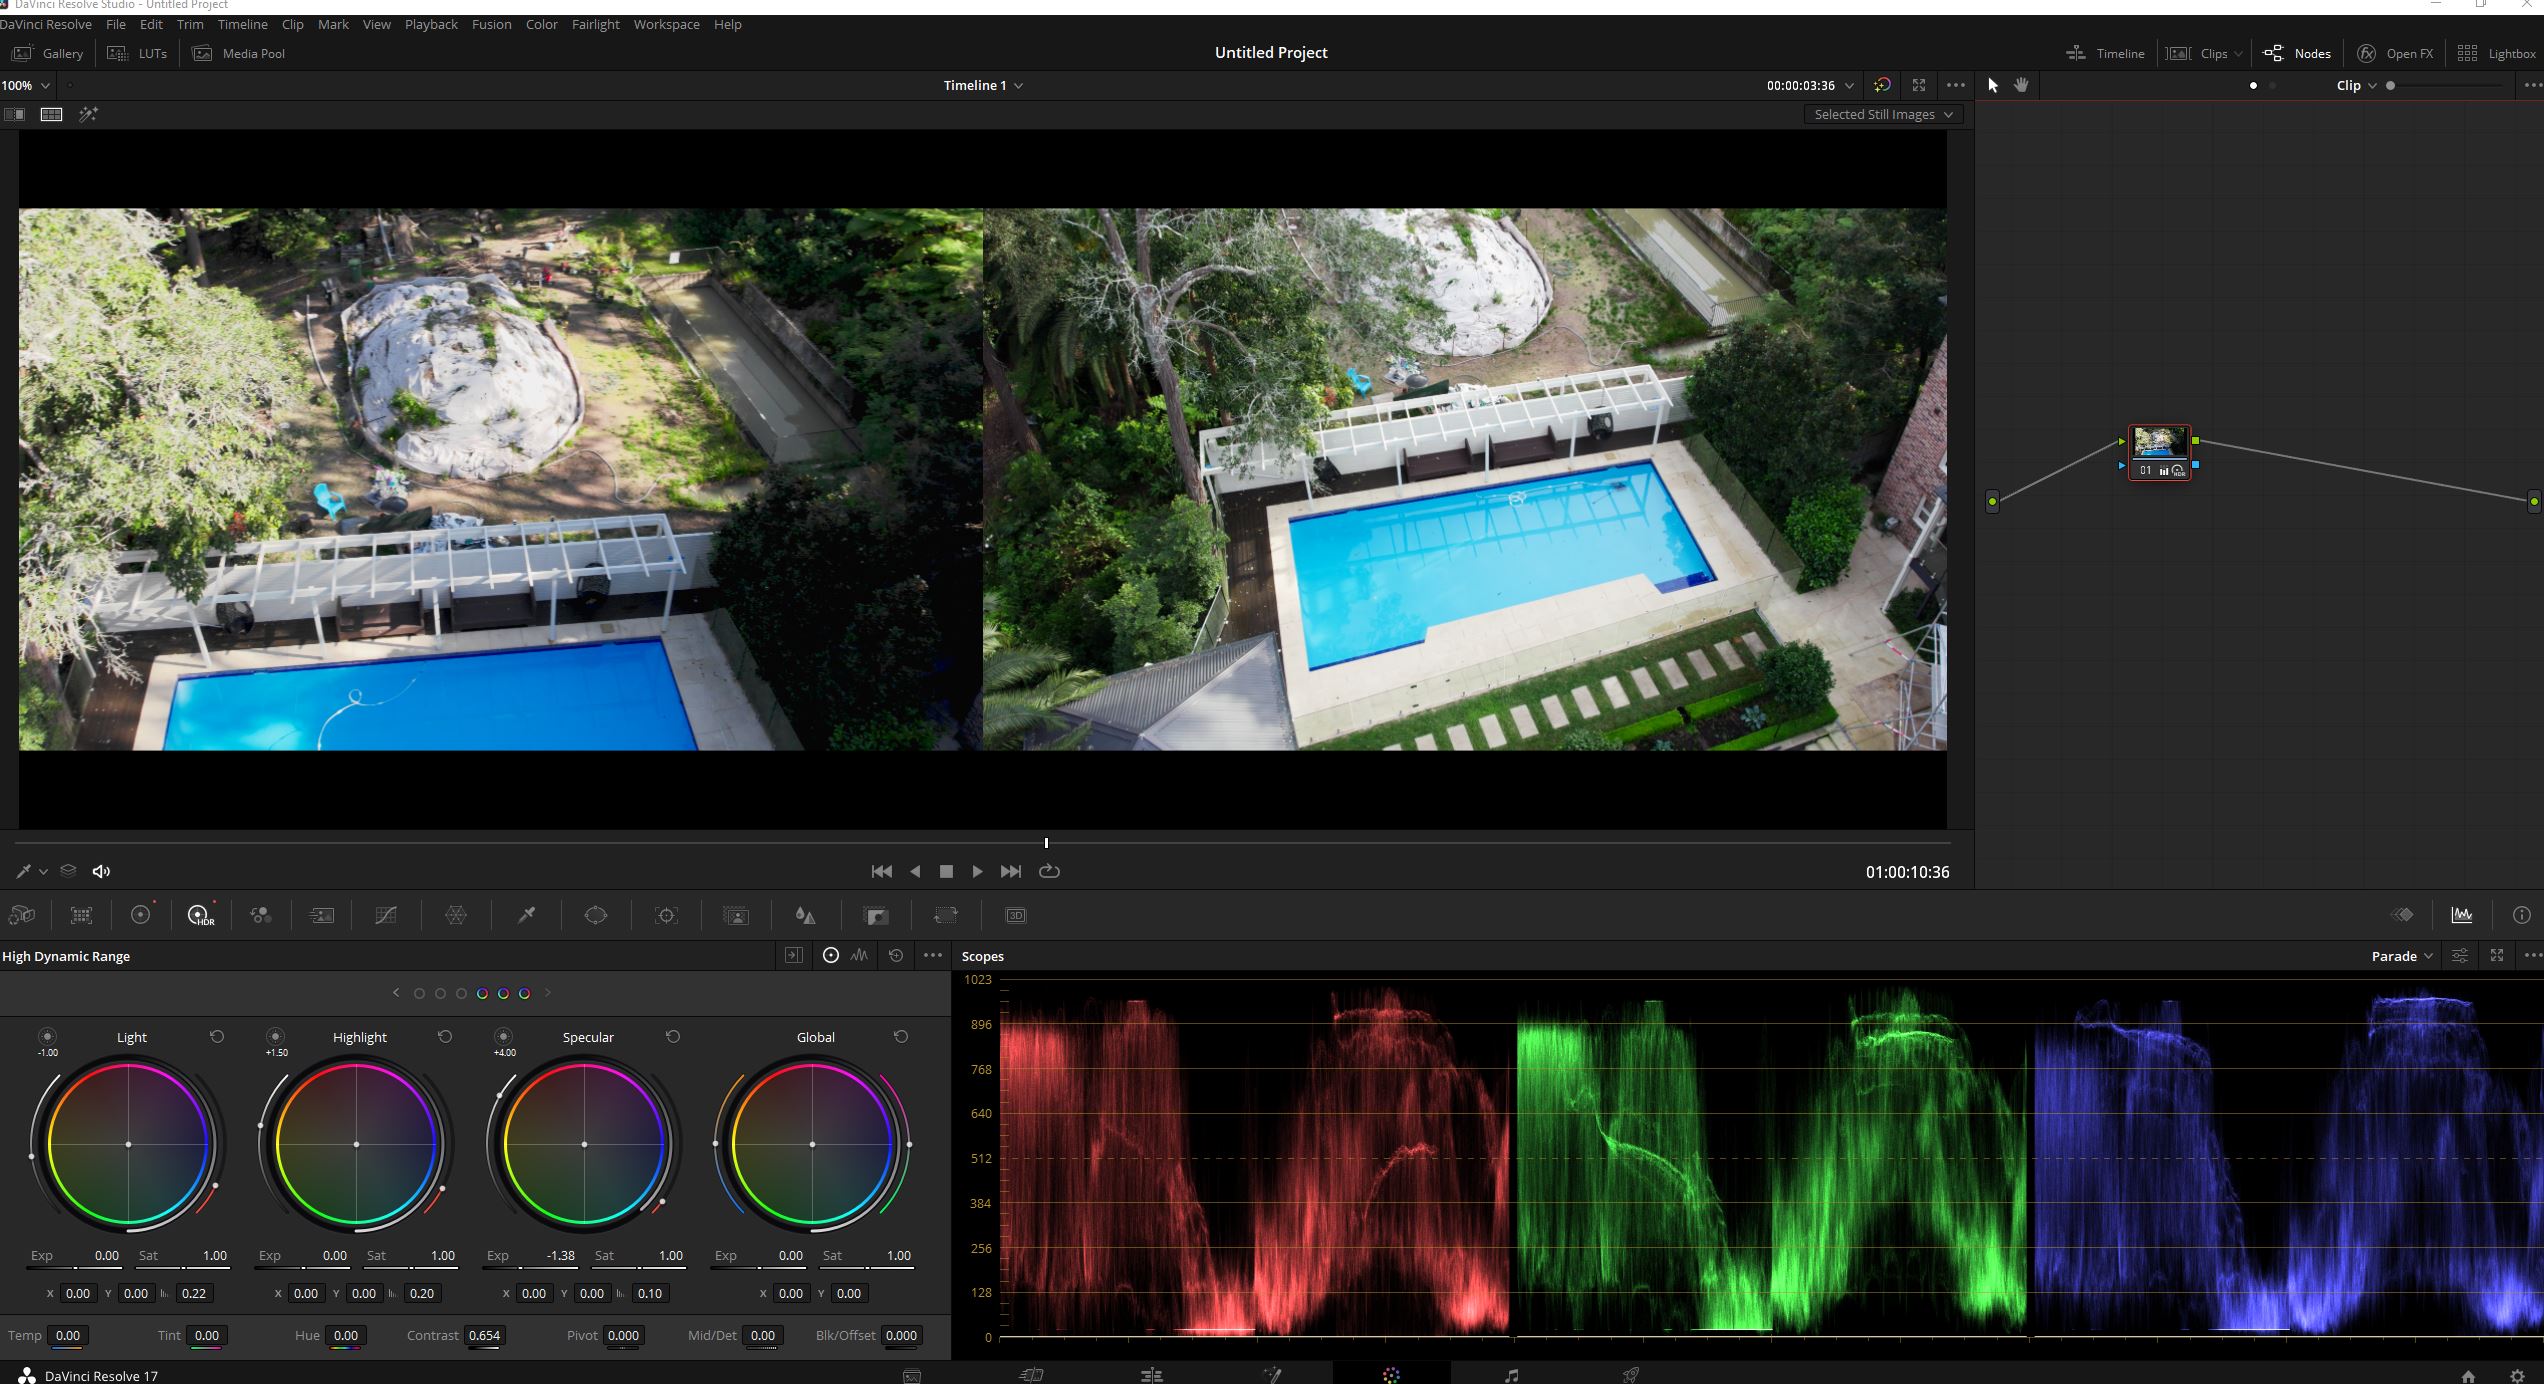Select the node graph hand pan tool
Image resolution: width=2544 pixels, height=1384 pixels.
[x=2021, y=85]
